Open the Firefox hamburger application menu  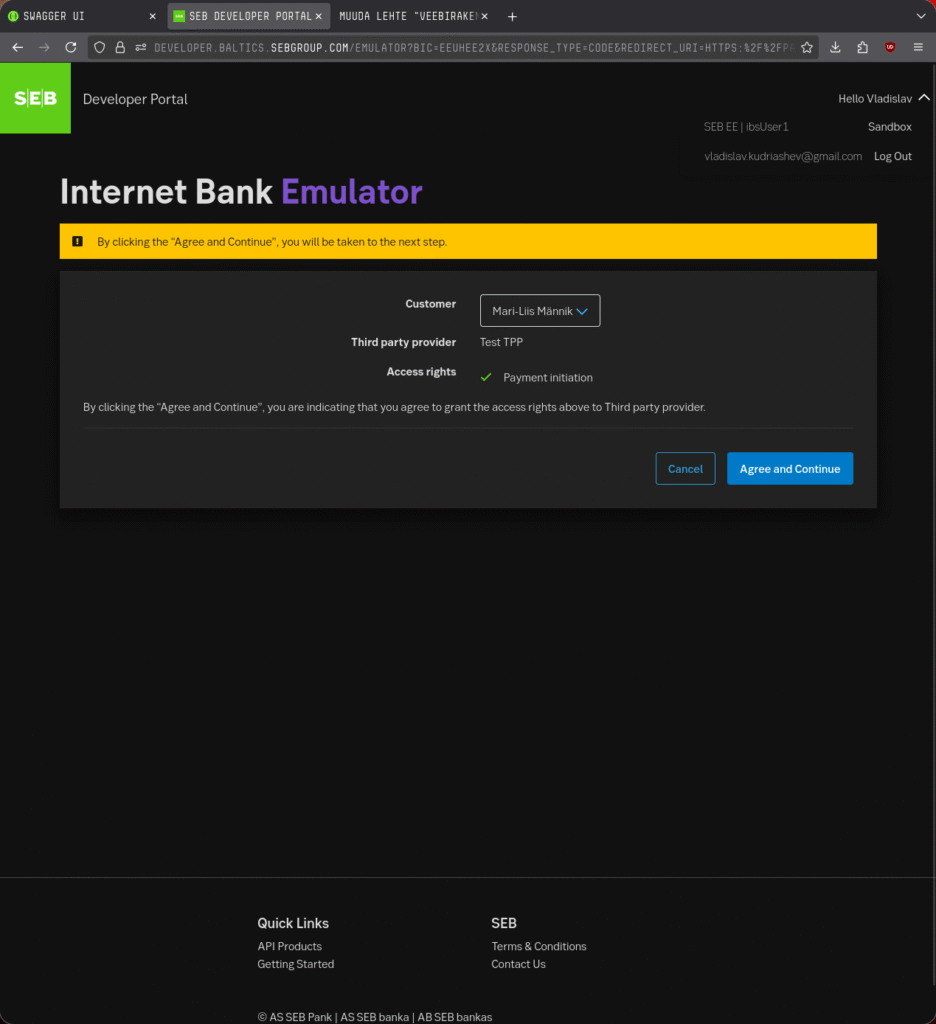click(918, 47)
